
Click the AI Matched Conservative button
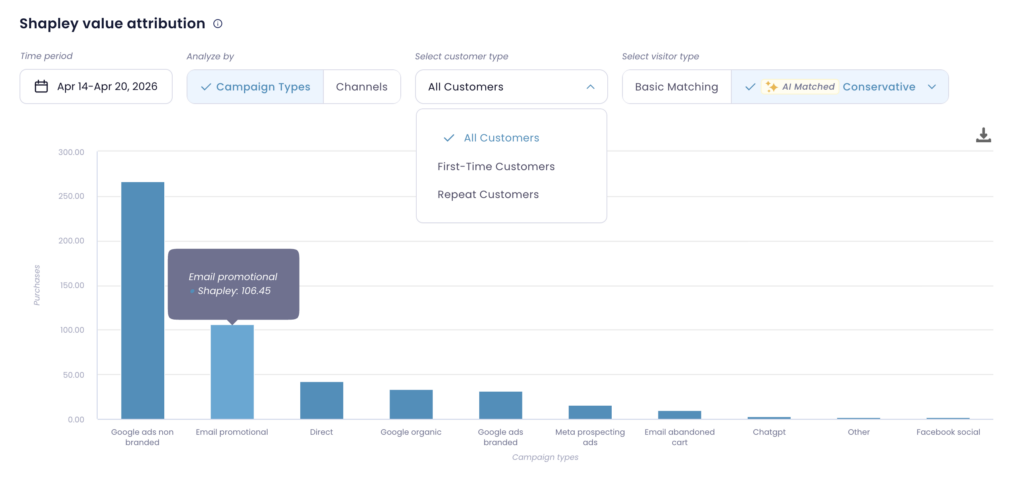(839, 87)
